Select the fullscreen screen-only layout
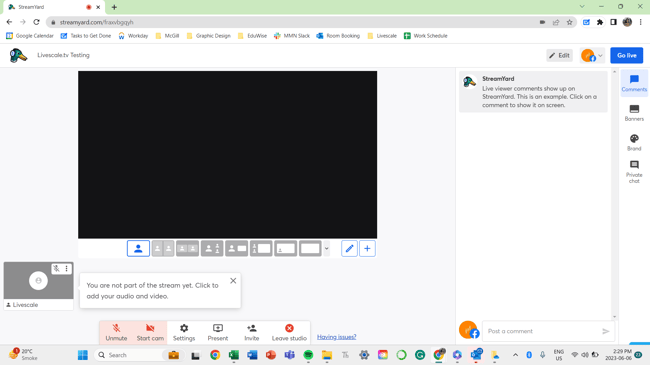 click(310, 248)
